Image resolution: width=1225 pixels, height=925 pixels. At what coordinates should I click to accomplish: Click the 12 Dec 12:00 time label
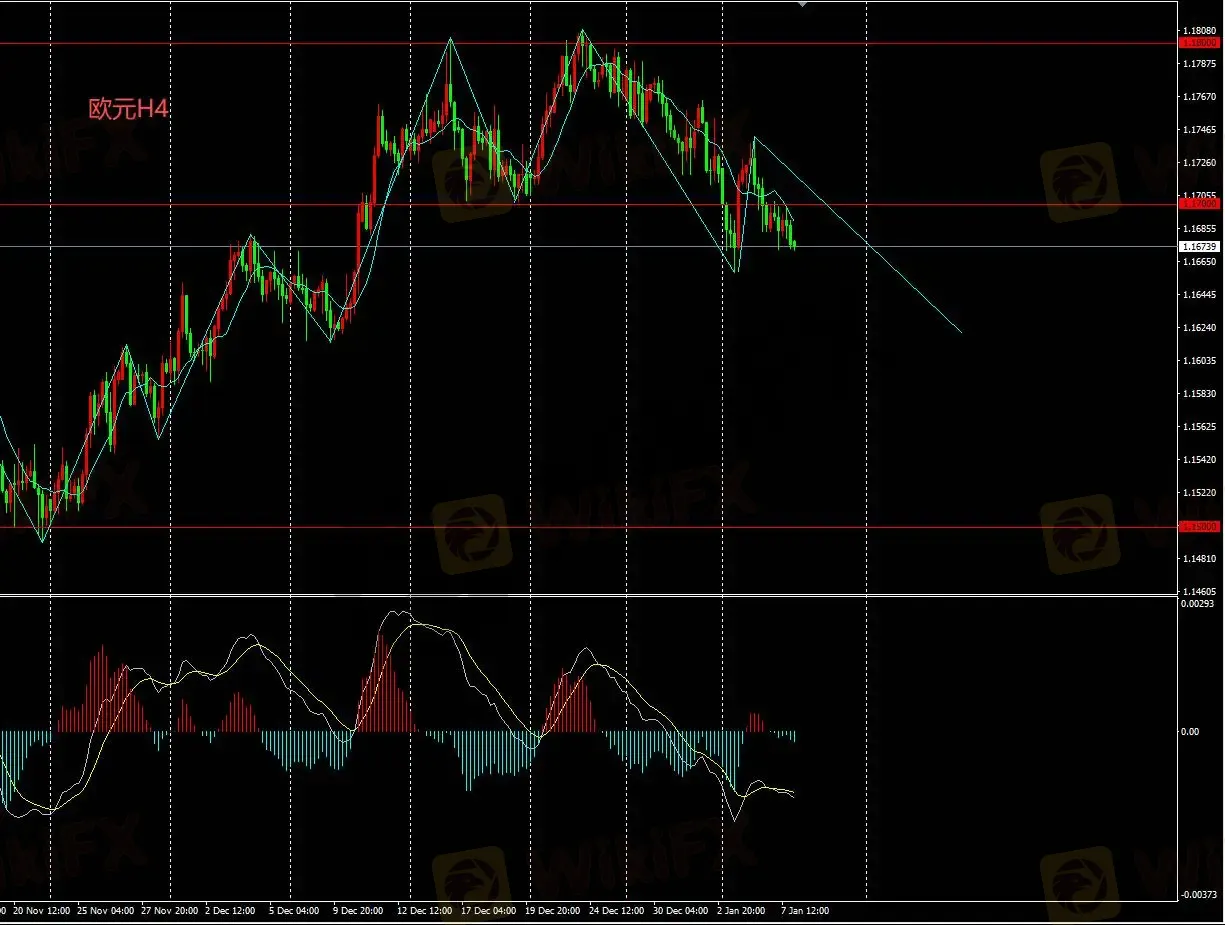[424, 911]
